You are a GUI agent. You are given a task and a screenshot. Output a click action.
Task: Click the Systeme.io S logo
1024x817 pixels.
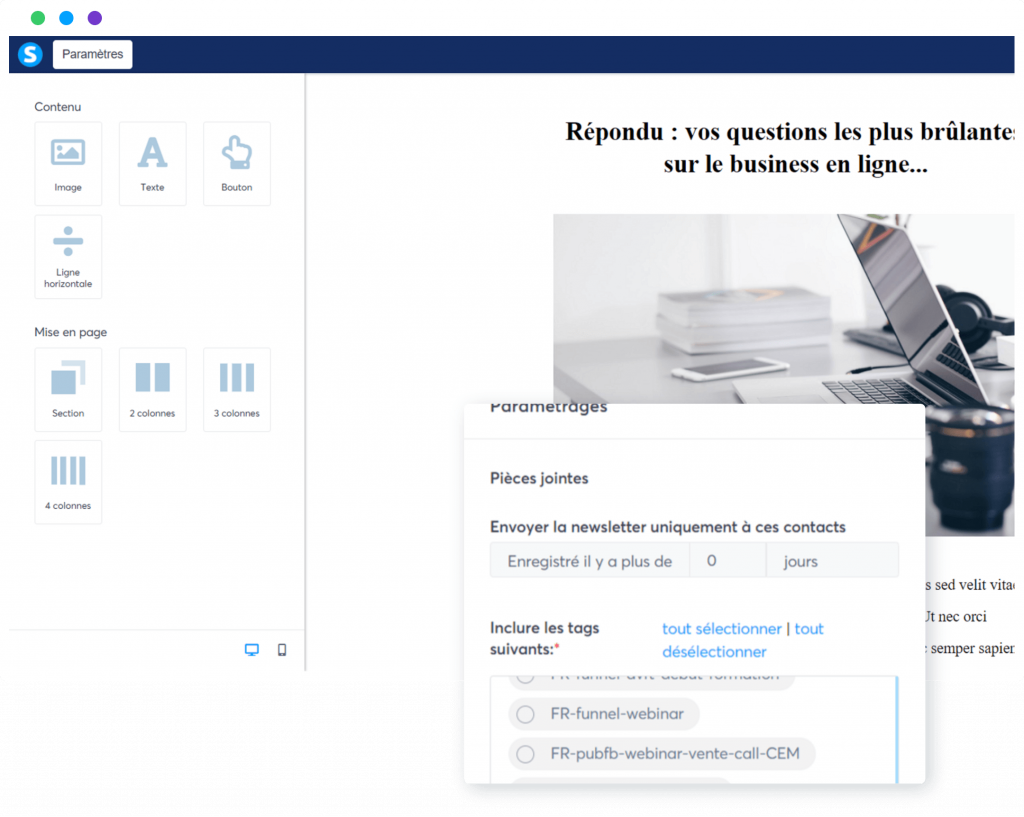point(30,54)
